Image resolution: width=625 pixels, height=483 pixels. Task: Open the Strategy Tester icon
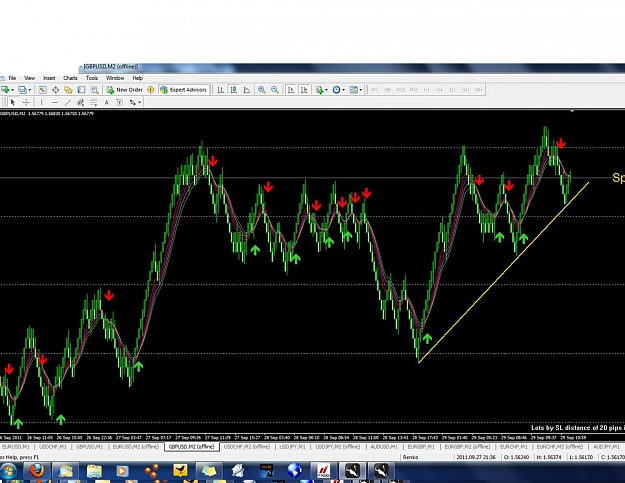tap(94, 90)
